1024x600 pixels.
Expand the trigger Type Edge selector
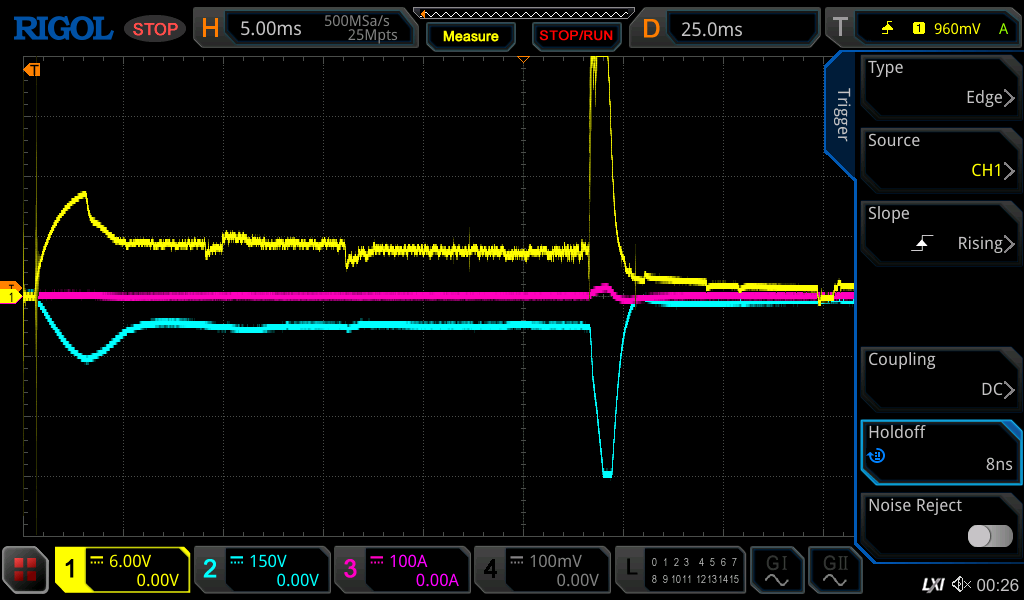coord(940,83)
